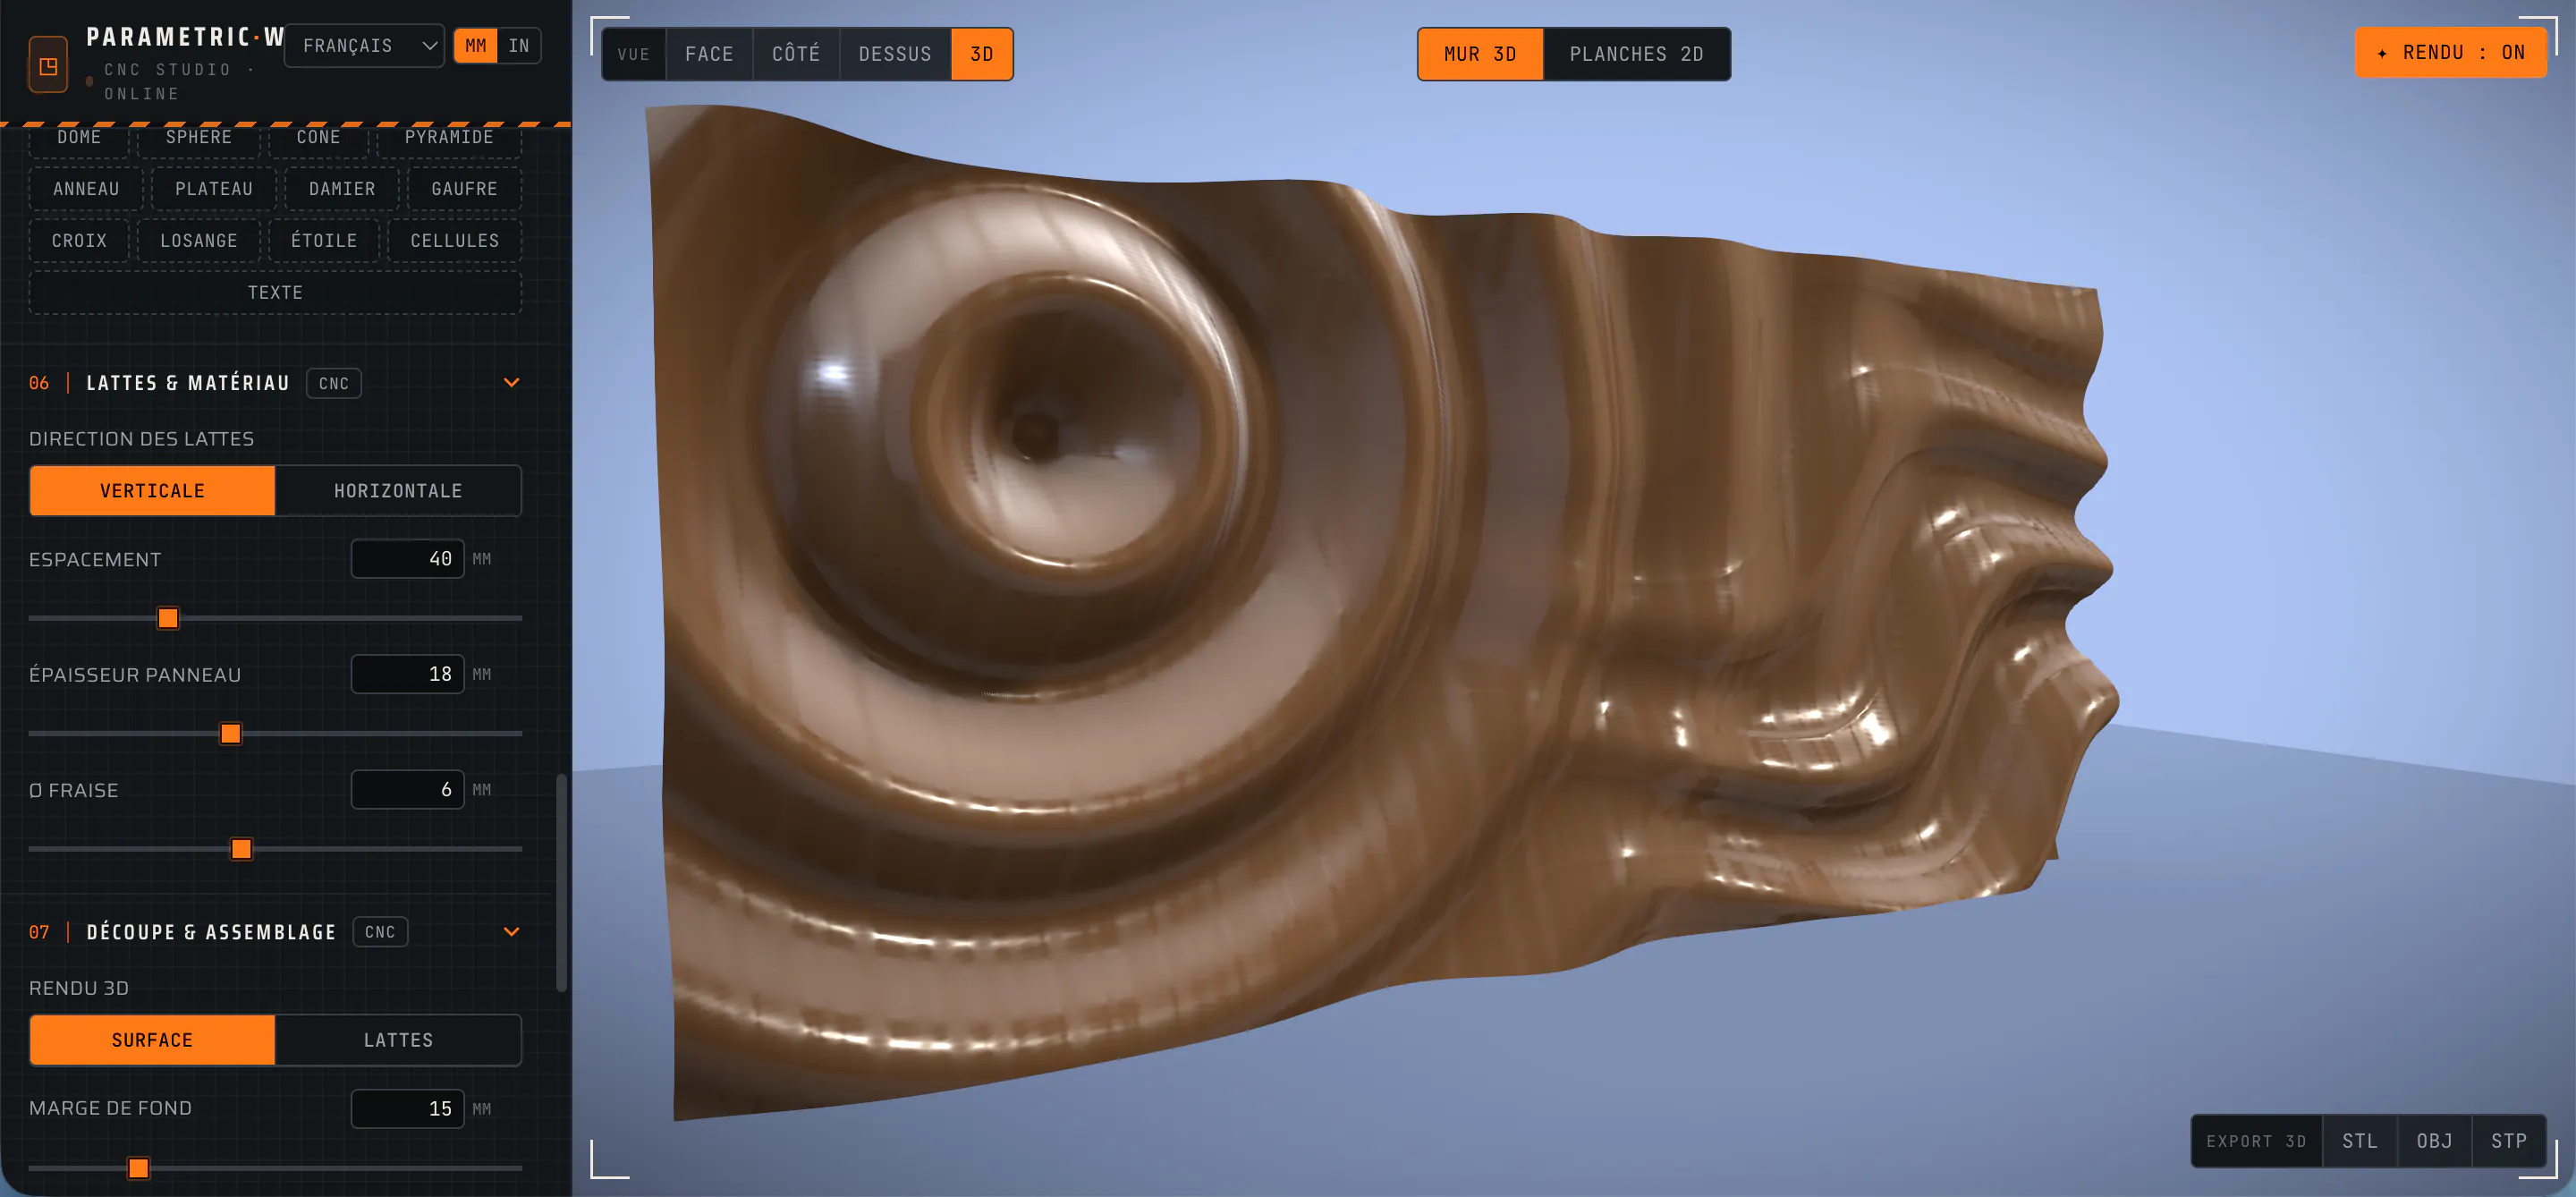Switch units to MM

pyautogui.click(x=475, y=46)
